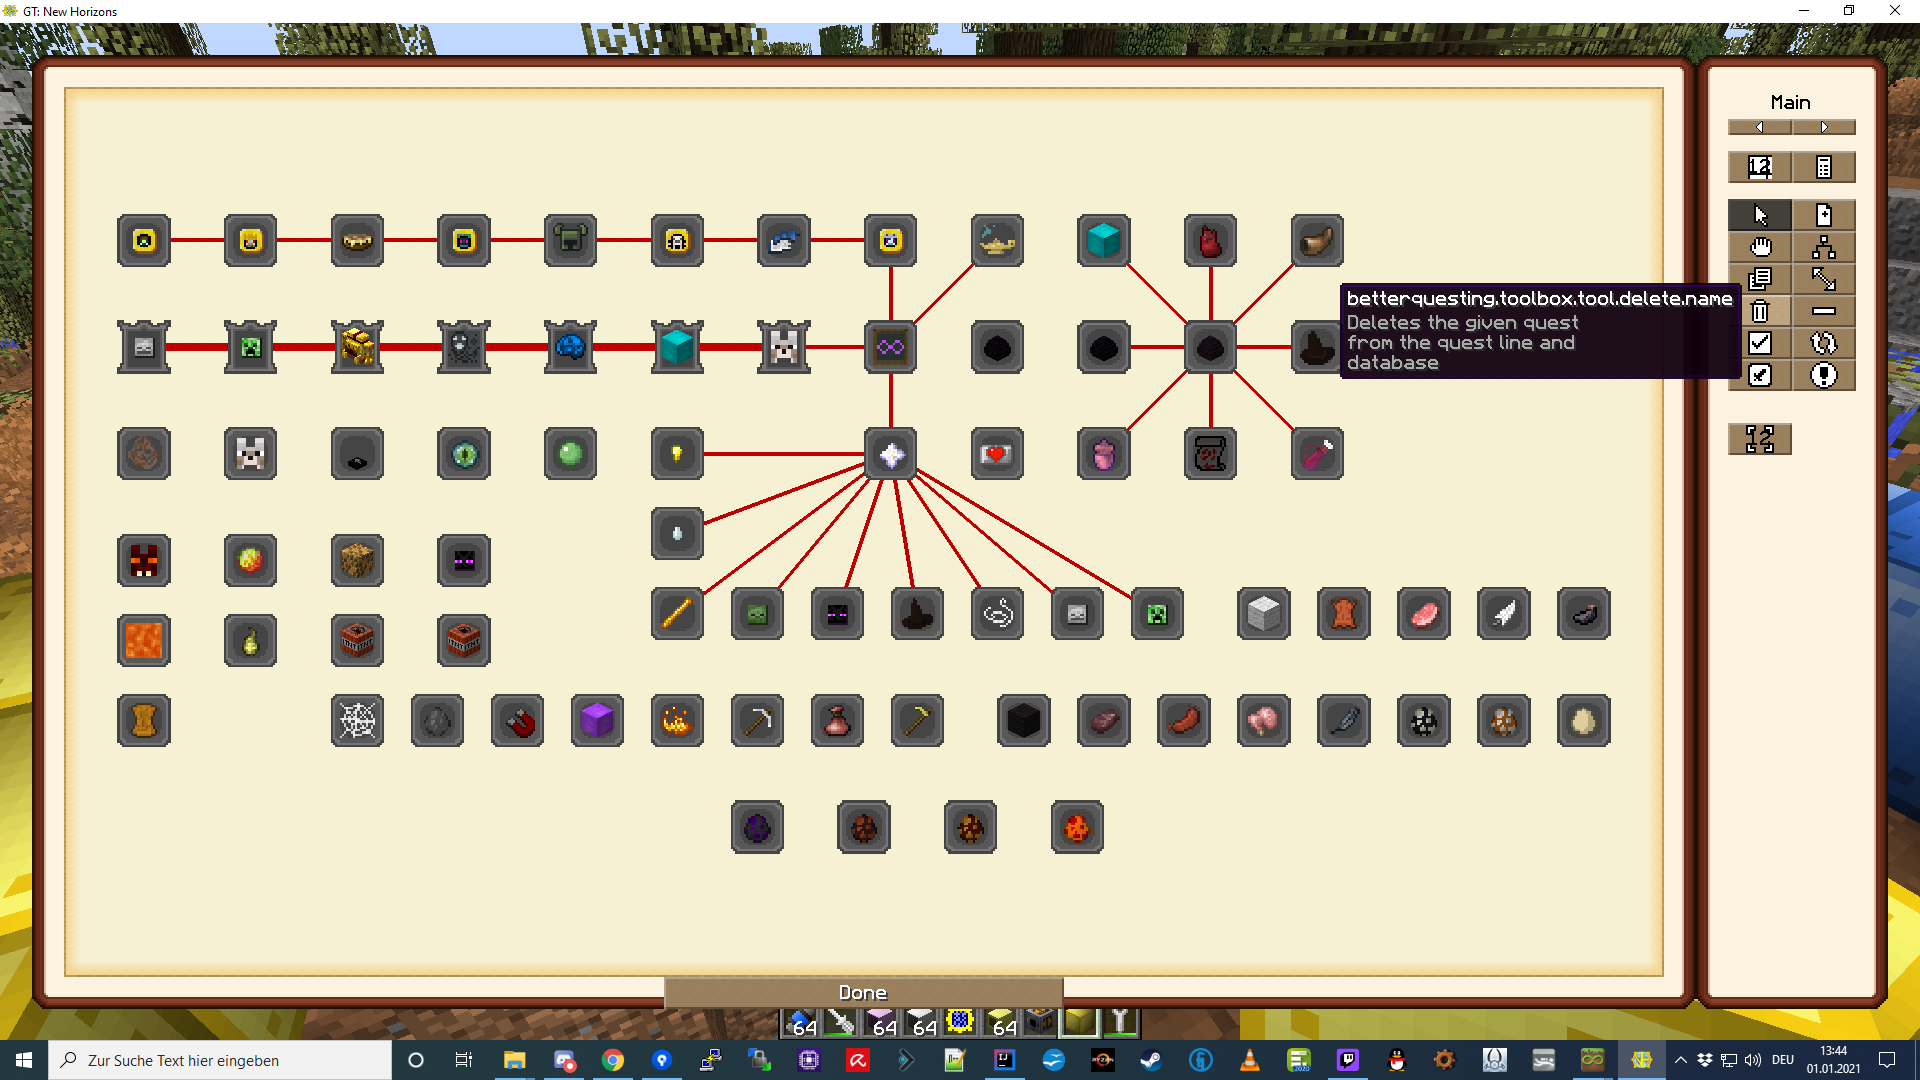Screen dimensions: 1920x1080
Task: Open the previous quest line arrow
Action: (x=1760, y=127)
